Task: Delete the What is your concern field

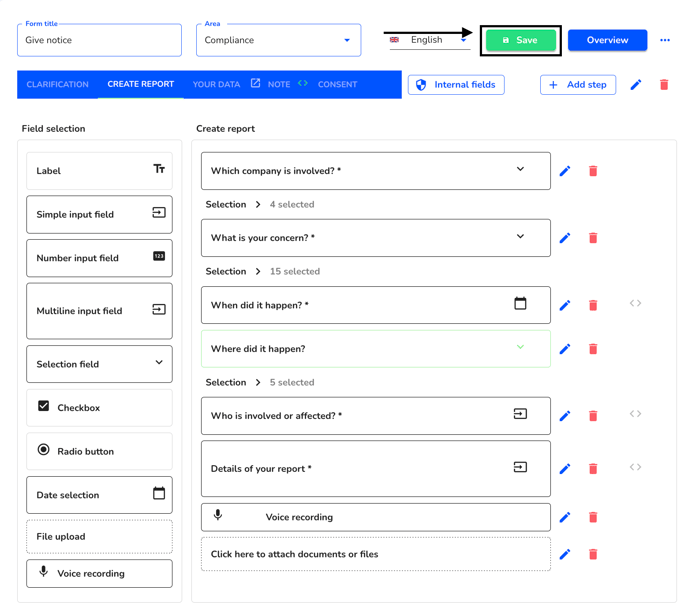Action: click(593, 238)
